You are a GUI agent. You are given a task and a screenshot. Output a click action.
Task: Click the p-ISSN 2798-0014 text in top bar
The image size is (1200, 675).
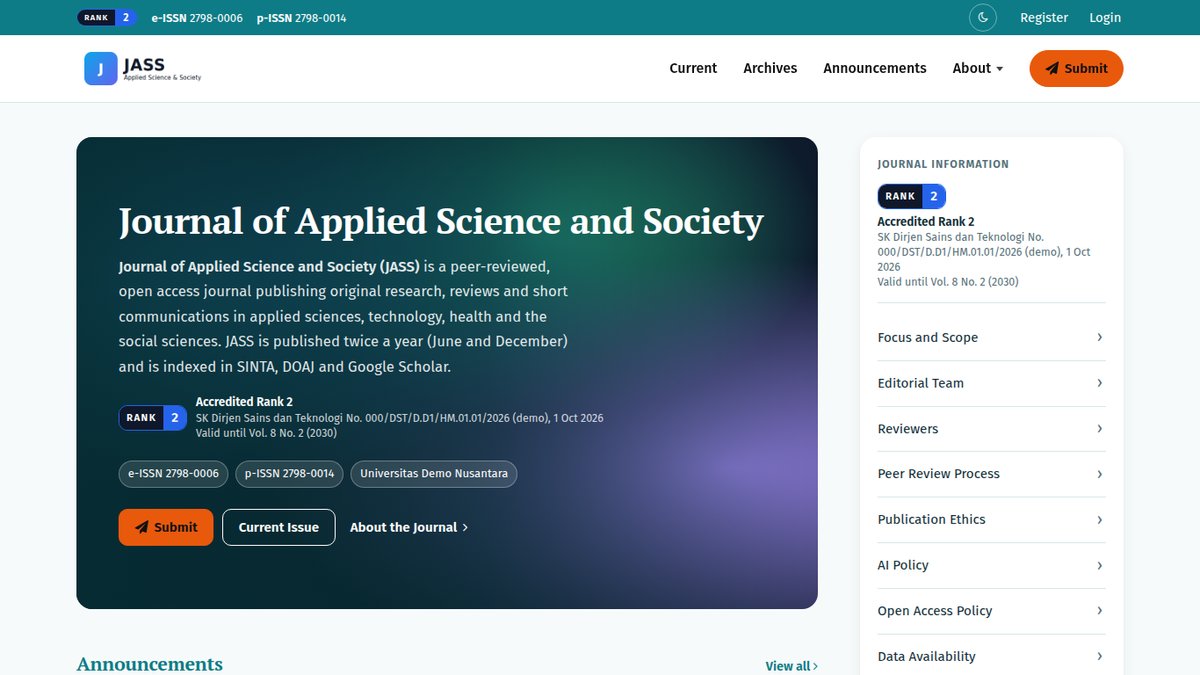[x=301, y=18]
